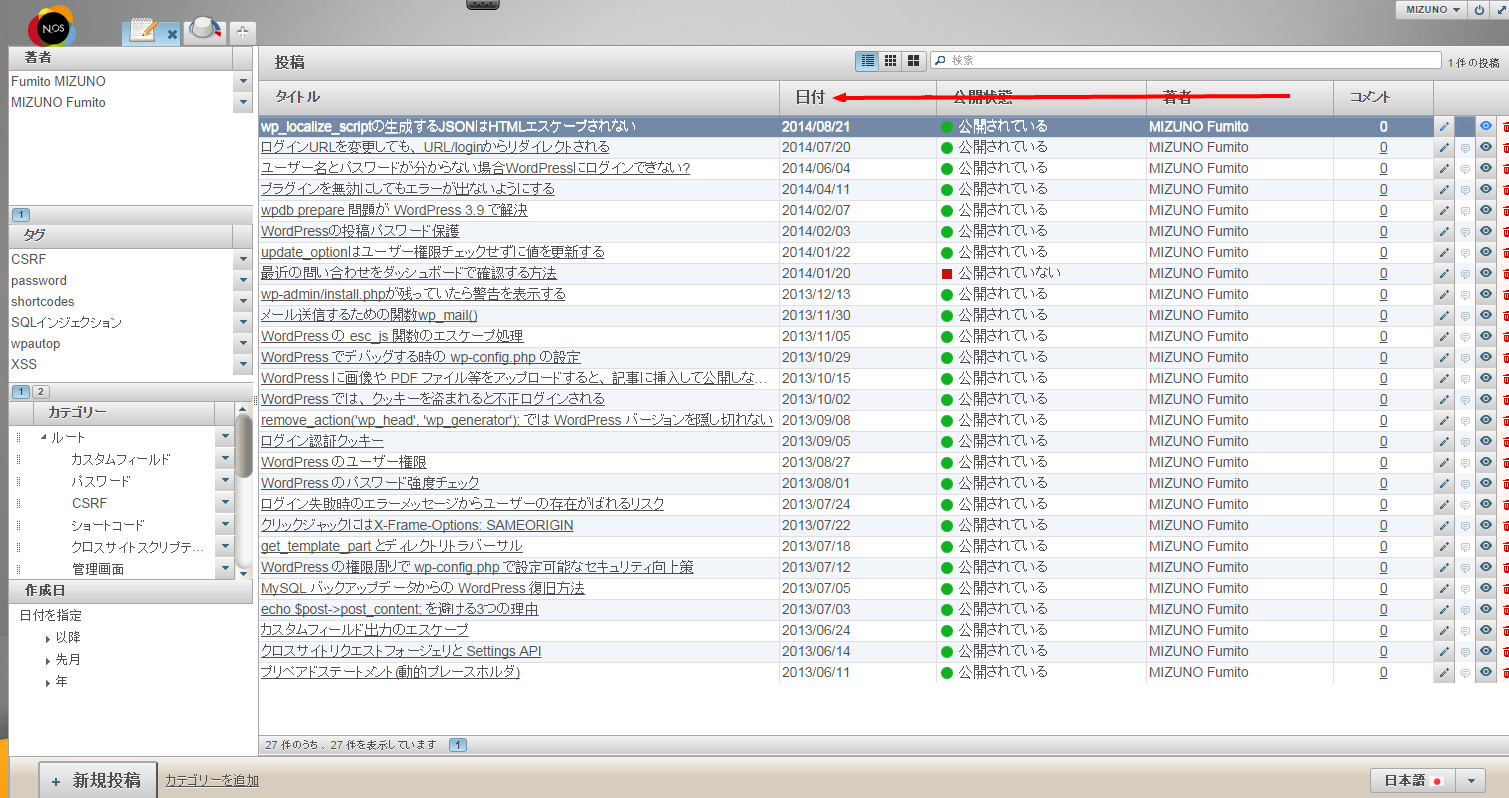Preview wp_localize_script post with eye icon
This screenshot has height=798, width=1509.
(1486, 127)
